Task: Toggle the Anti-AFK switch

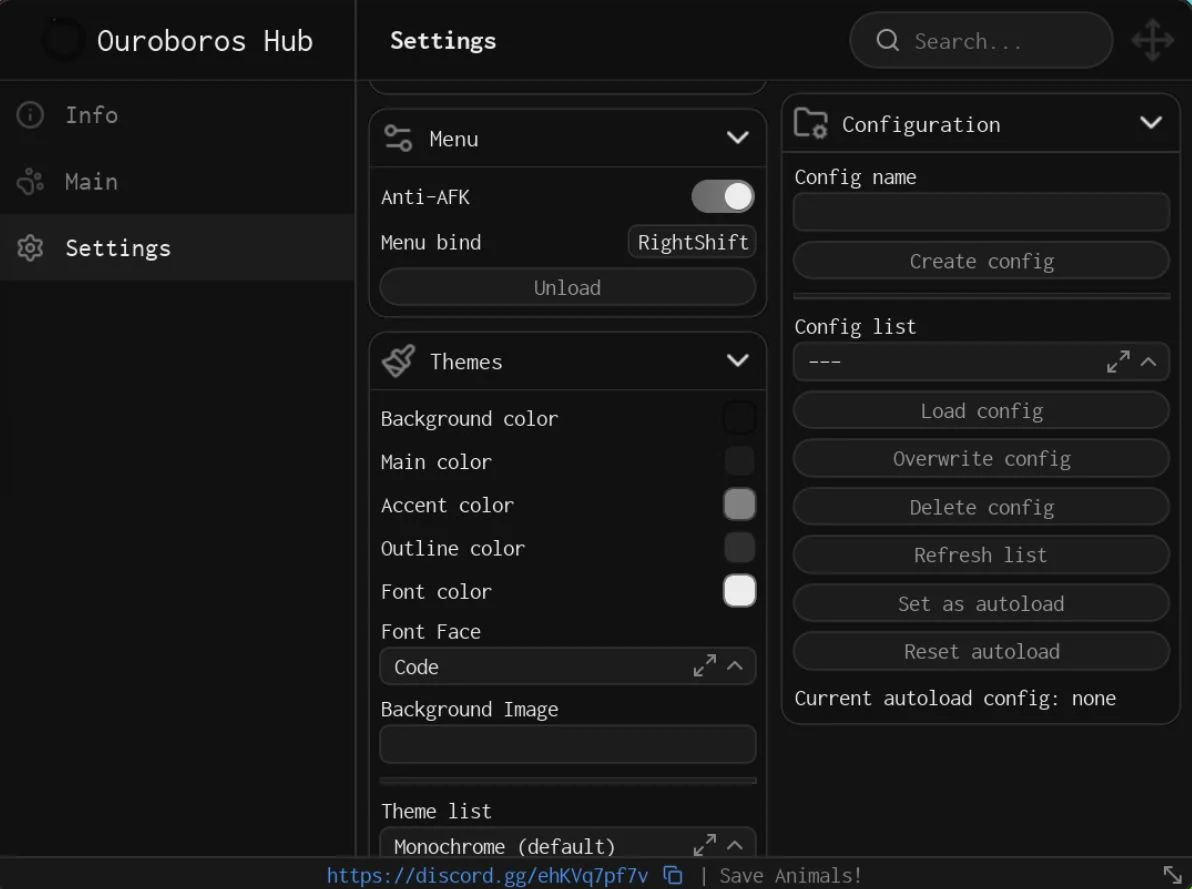Action: coord(722,197)
